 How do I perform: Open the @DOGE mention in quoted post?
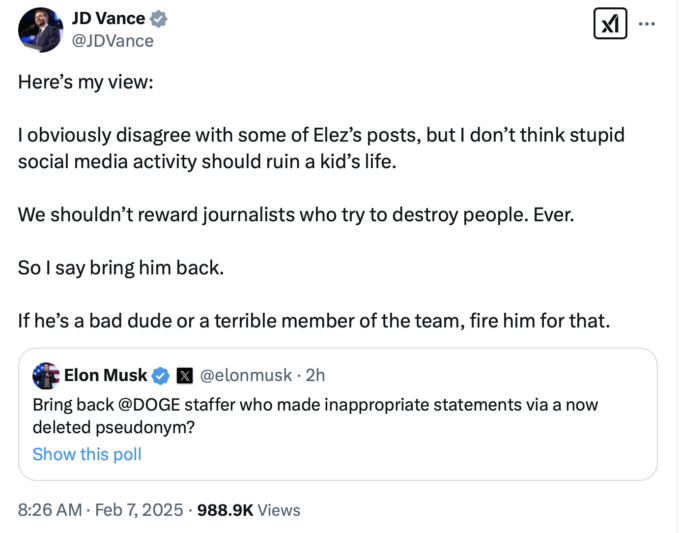pyautogui.click(x=149, y=405)
